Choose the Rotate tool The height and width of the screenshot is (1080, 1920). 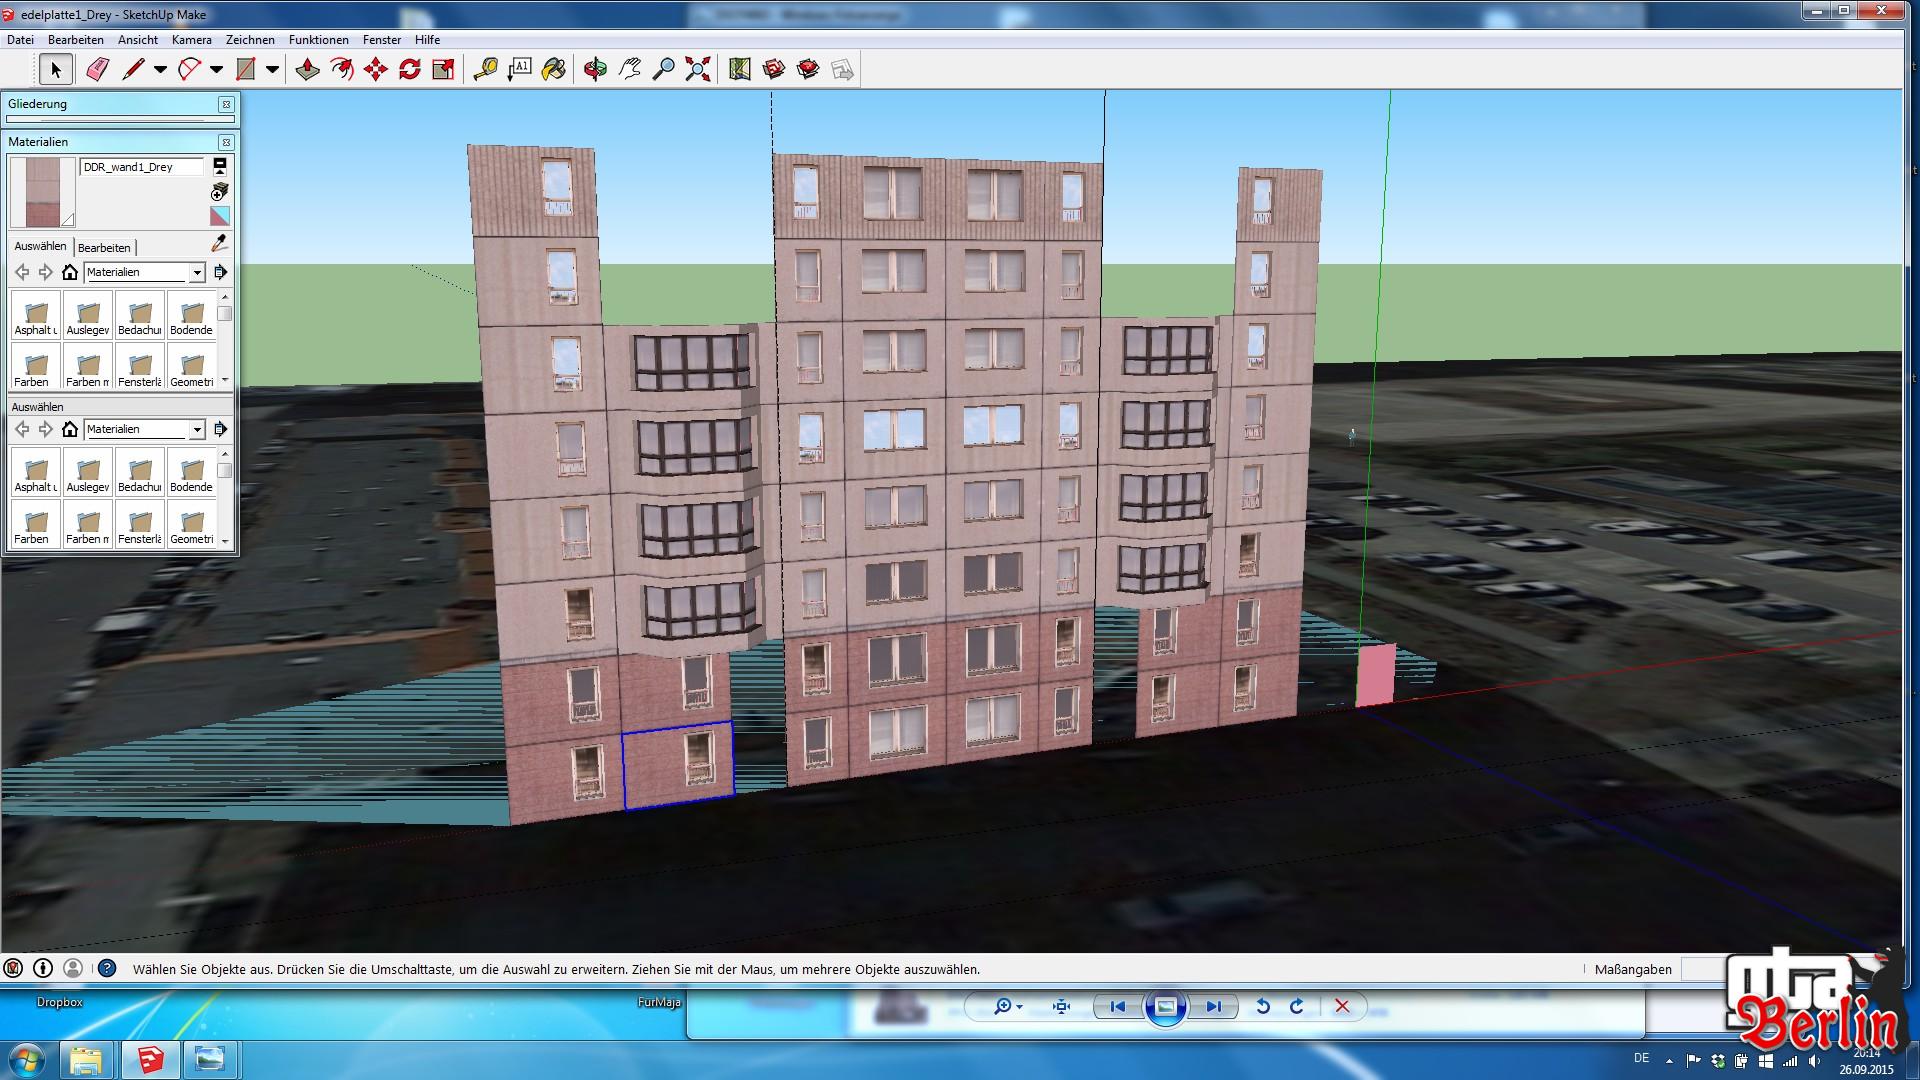coord(410,69)
